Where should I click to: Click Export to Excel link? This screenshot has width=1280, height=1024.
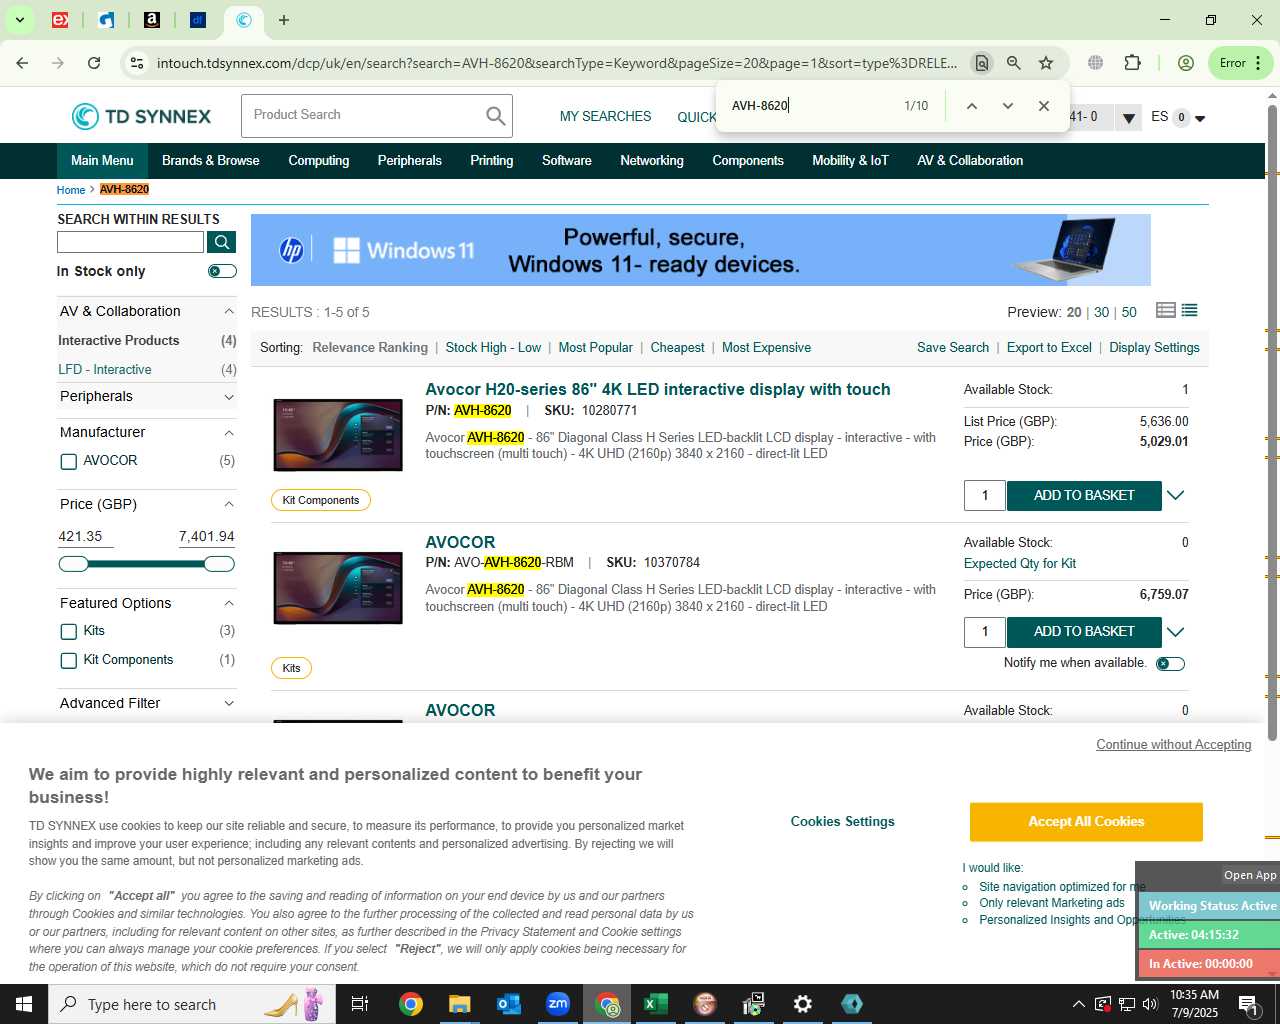click(x=1049, y=348)
